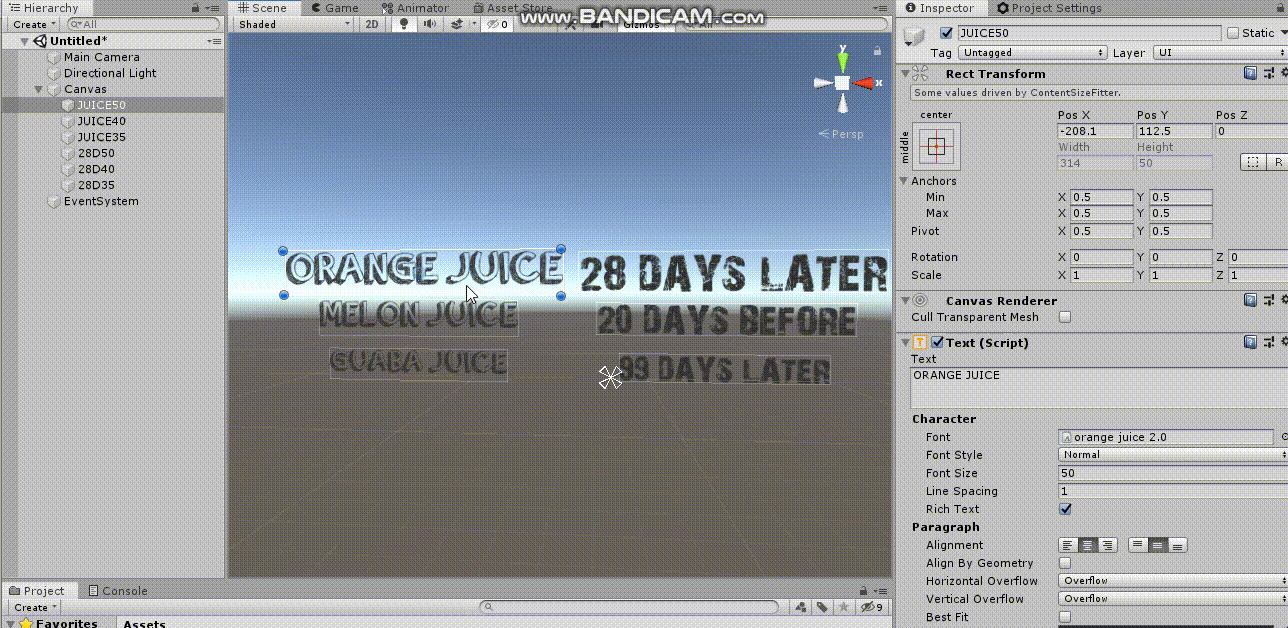Toggle scene lighting lightbulb icon

coord(403,24)
